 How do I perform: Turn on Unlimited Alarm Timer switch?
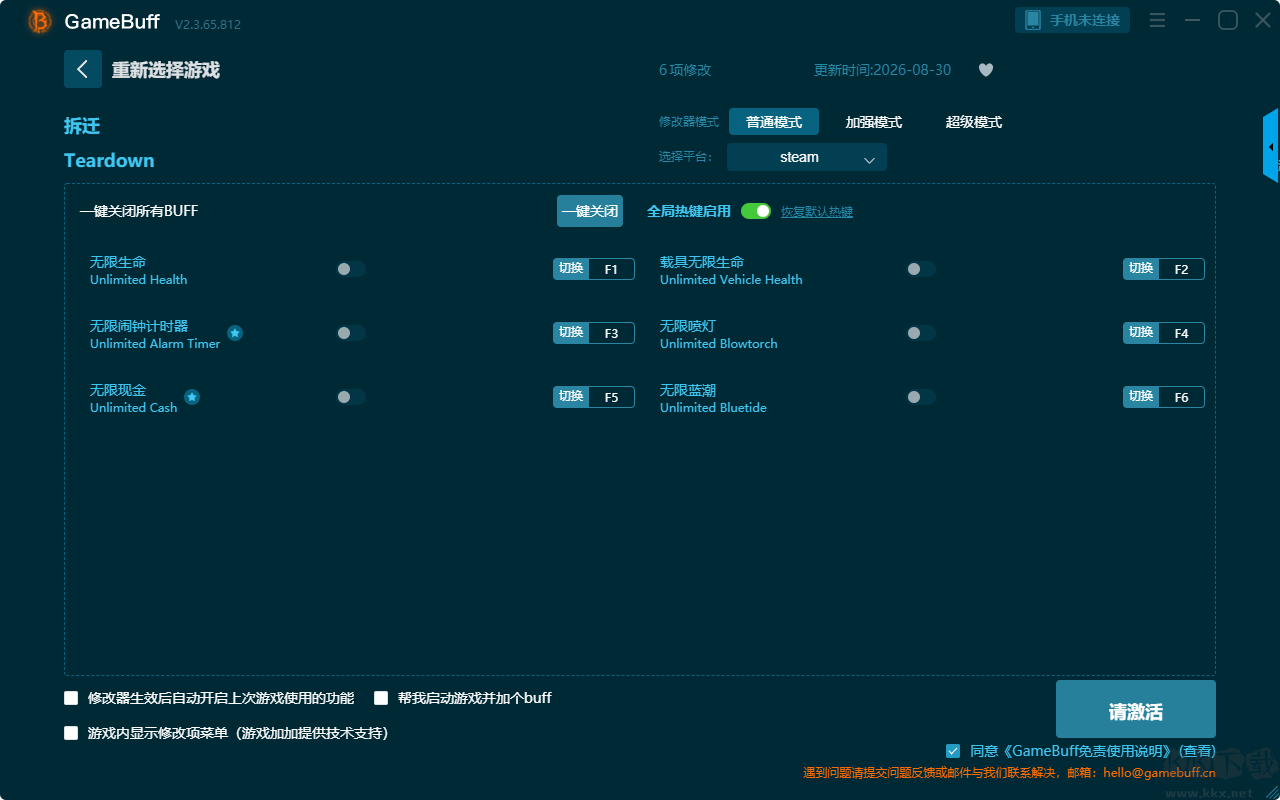point(351,333)
